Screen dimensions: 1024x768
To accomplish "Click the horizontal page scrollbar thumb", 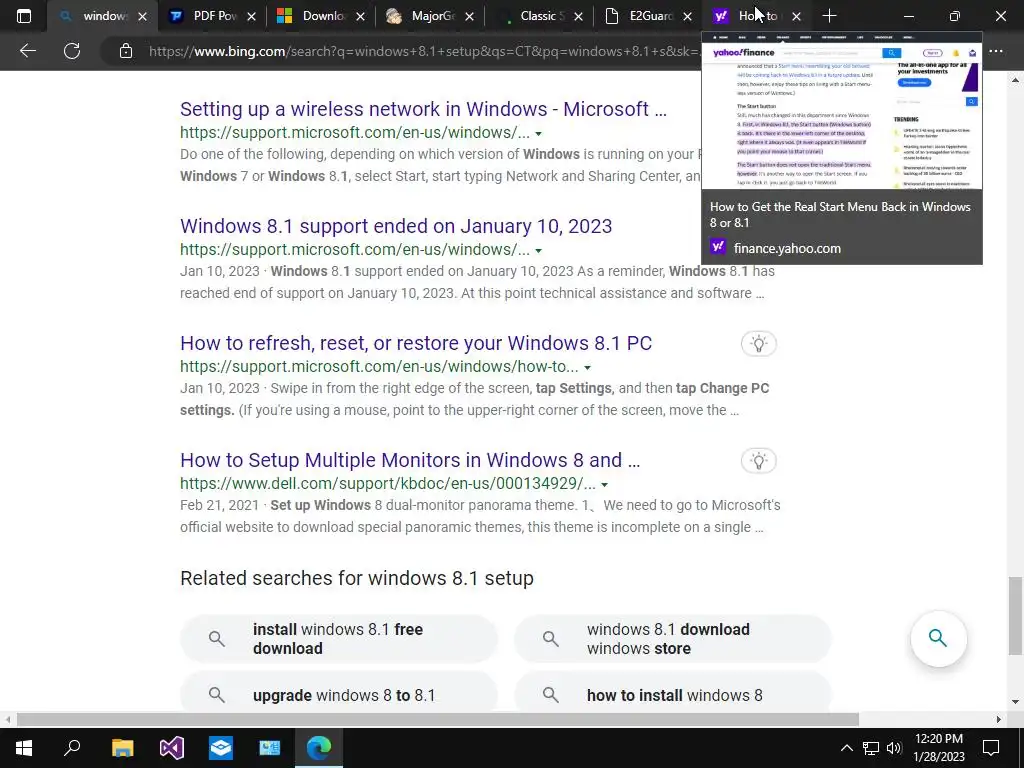I will [x=438, y=719].
